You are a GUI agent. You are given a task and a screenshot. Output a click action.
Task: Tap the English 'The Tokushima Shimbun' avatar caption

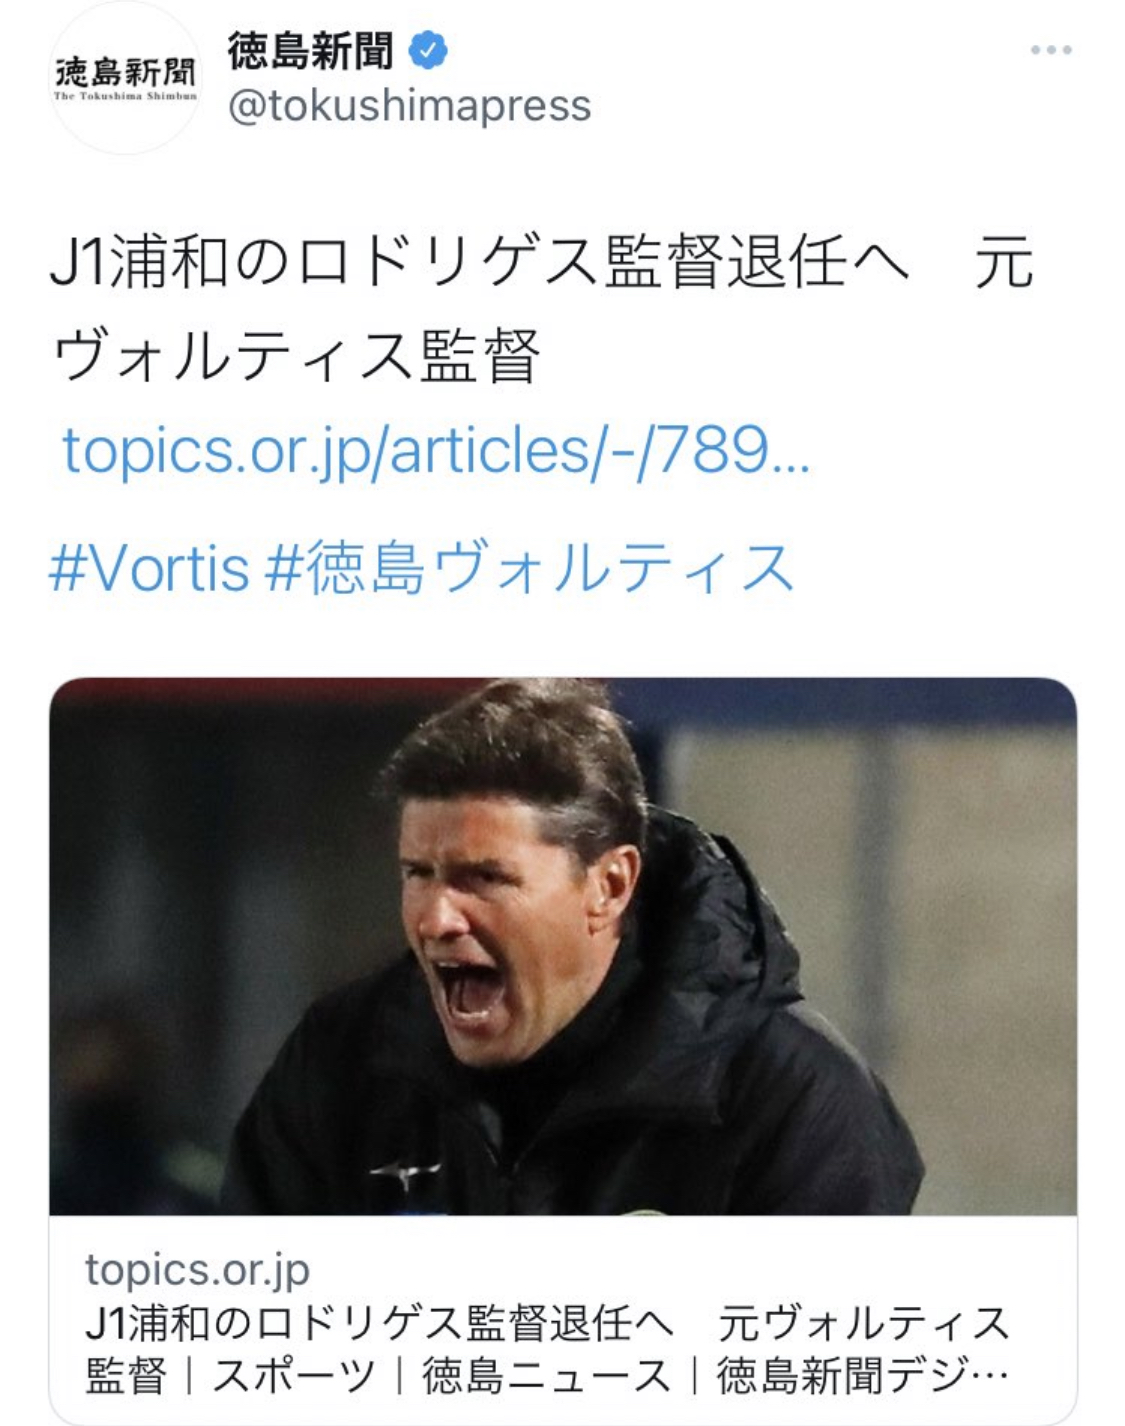pos(125,97)
